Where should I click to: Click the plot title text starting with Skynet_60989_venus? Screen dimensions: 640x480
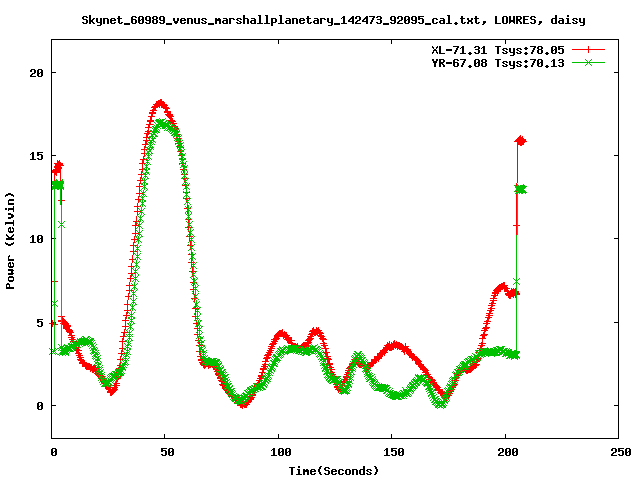point(333,20)
